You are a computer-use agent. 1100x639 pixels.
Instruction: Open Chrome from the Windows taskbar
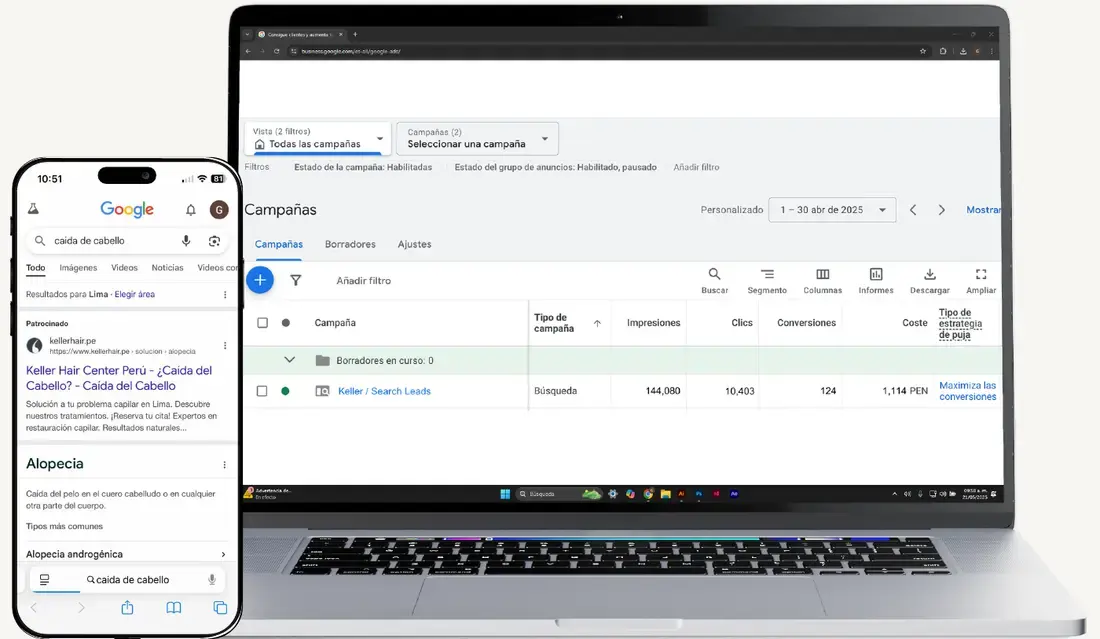click(648, 494)
